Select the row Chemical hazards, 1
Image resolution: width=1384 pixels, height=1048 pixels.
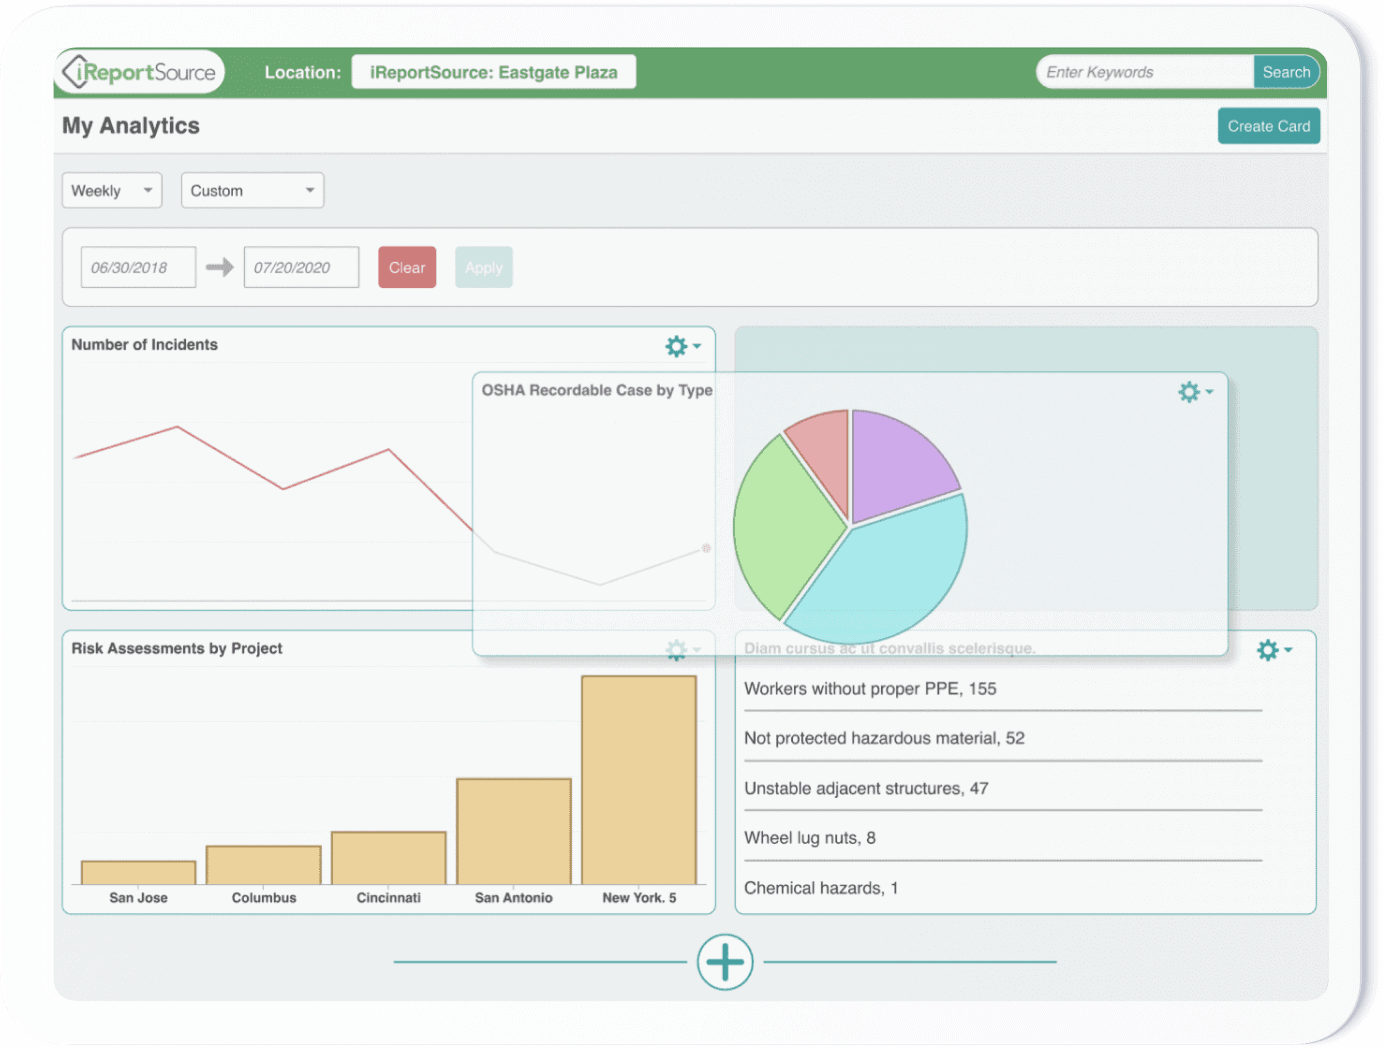click(1003, 888)
